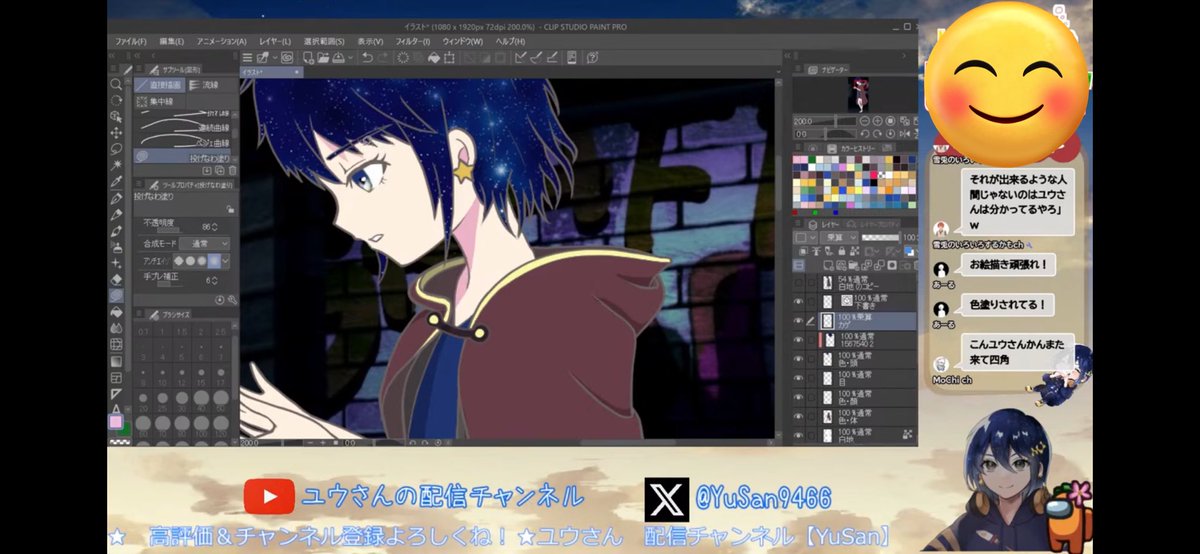Click the smartphone connection icon in command bar
This screenshot has width=1200, height=554.
point(571,58)
